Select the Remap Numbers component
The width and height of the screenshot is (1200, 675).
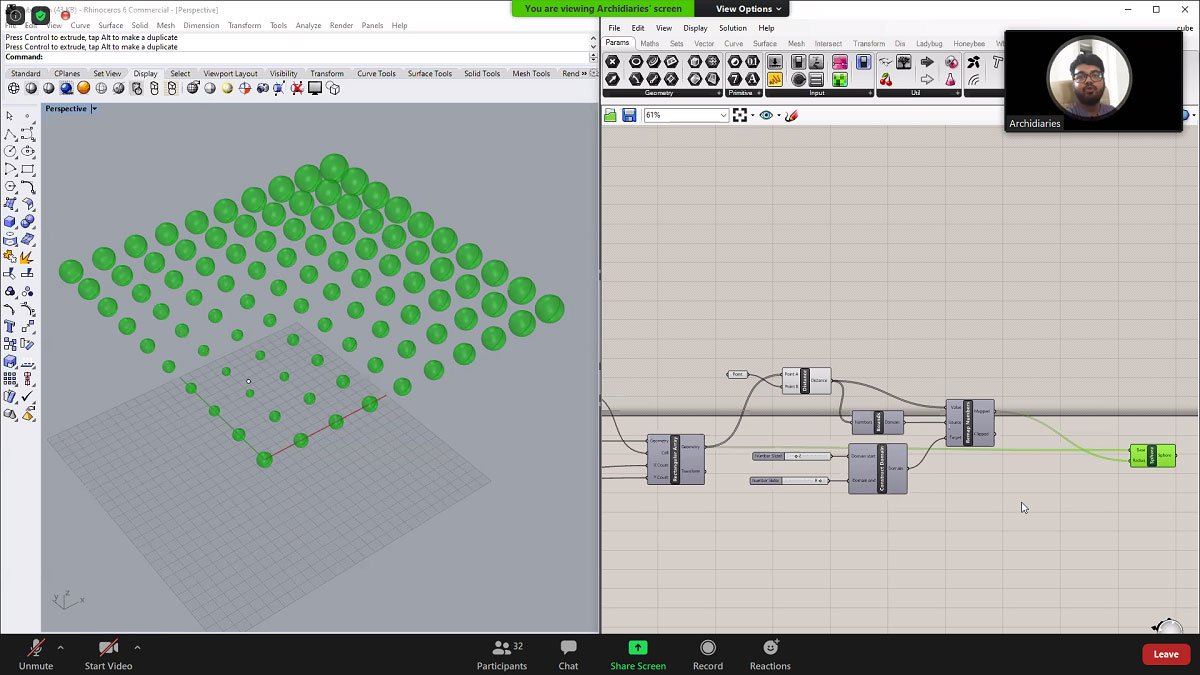(969, 422)
